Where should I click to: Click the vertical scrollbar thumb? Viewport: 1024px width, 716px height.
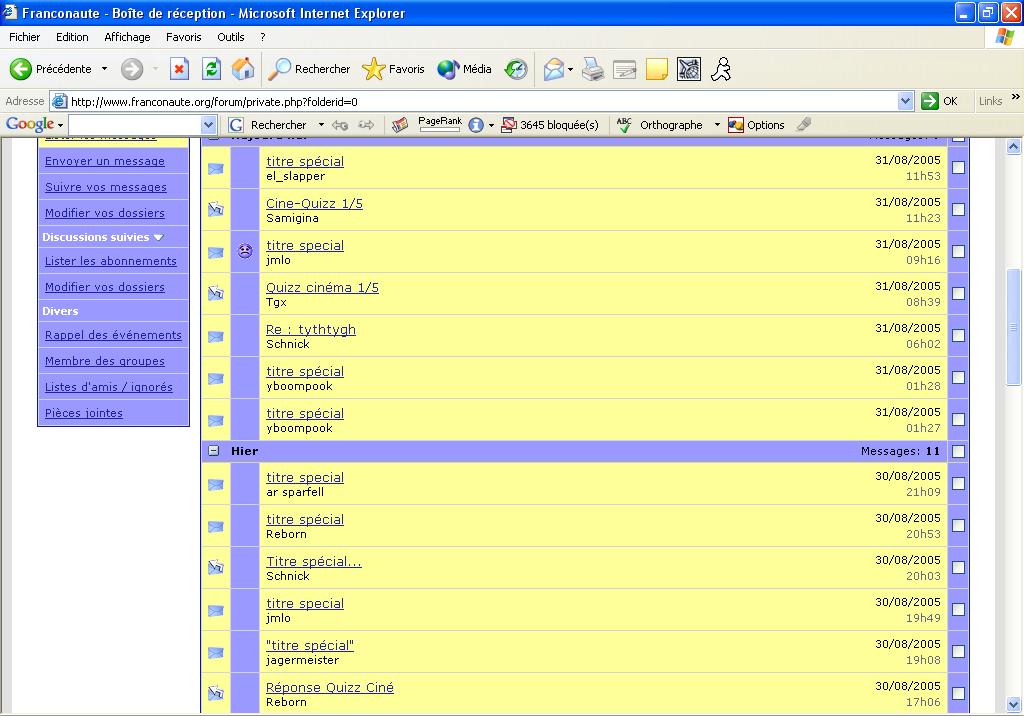[x=1014, y=327]
